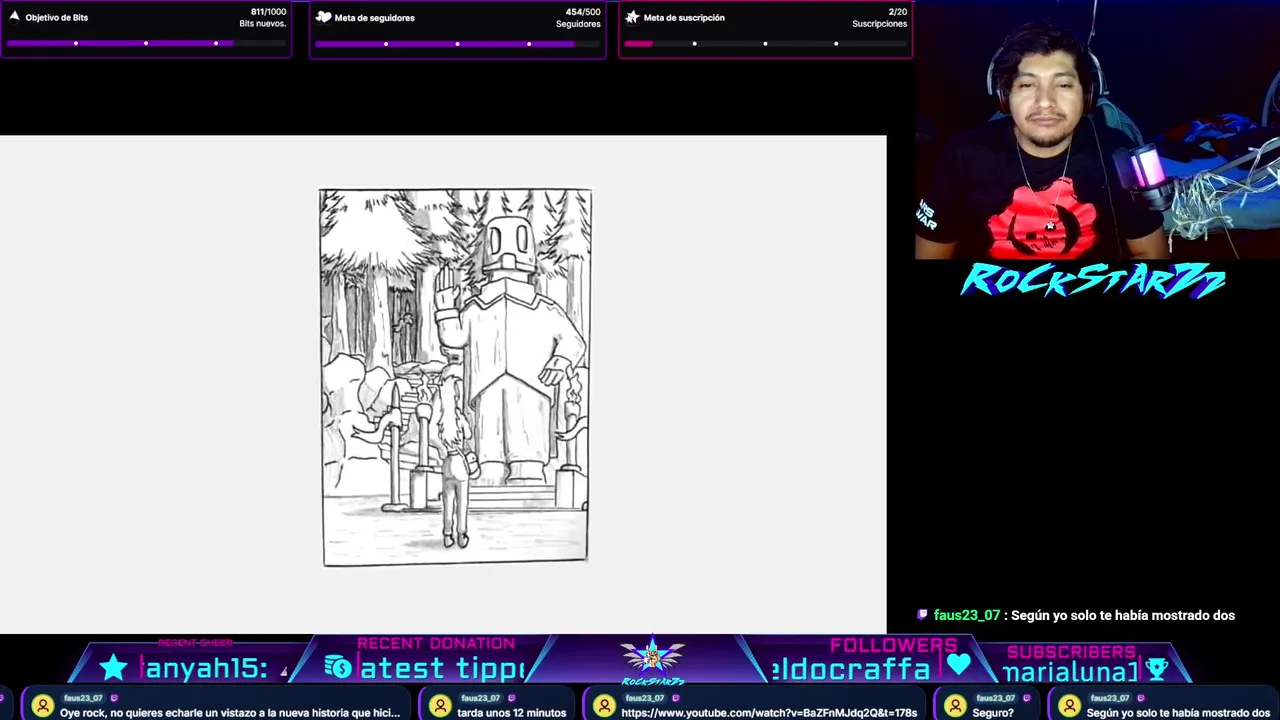Click the streamer webcam feed
The width and height of the screenshot is (1280, 720).
coord(1097,130)
